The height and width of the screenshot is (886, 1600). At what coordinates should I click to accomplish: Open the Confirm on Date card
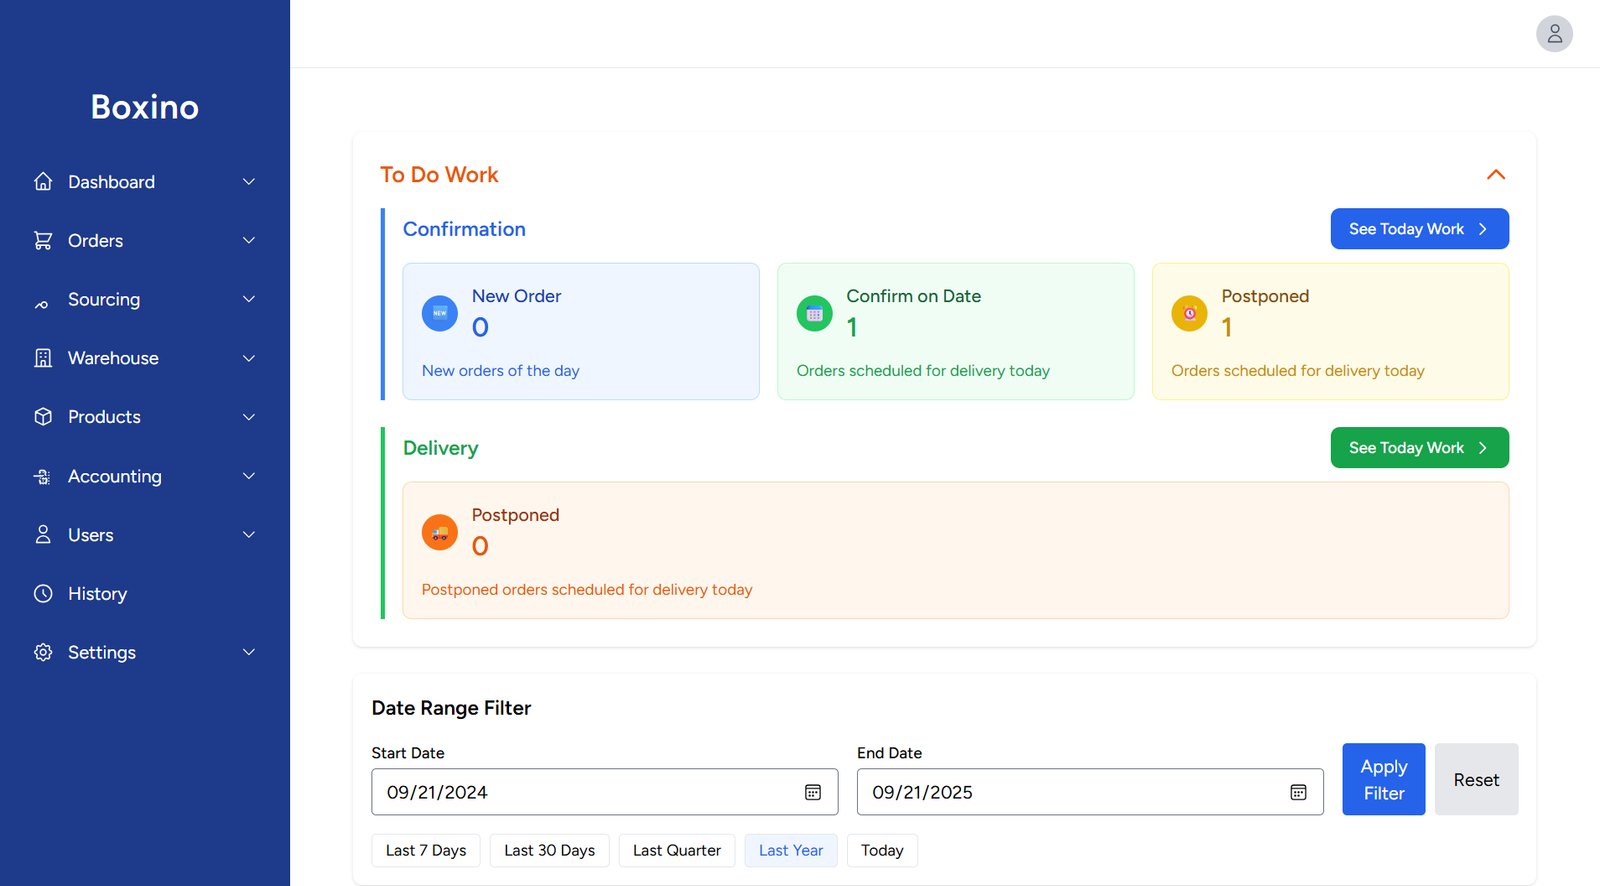point(955,331)
